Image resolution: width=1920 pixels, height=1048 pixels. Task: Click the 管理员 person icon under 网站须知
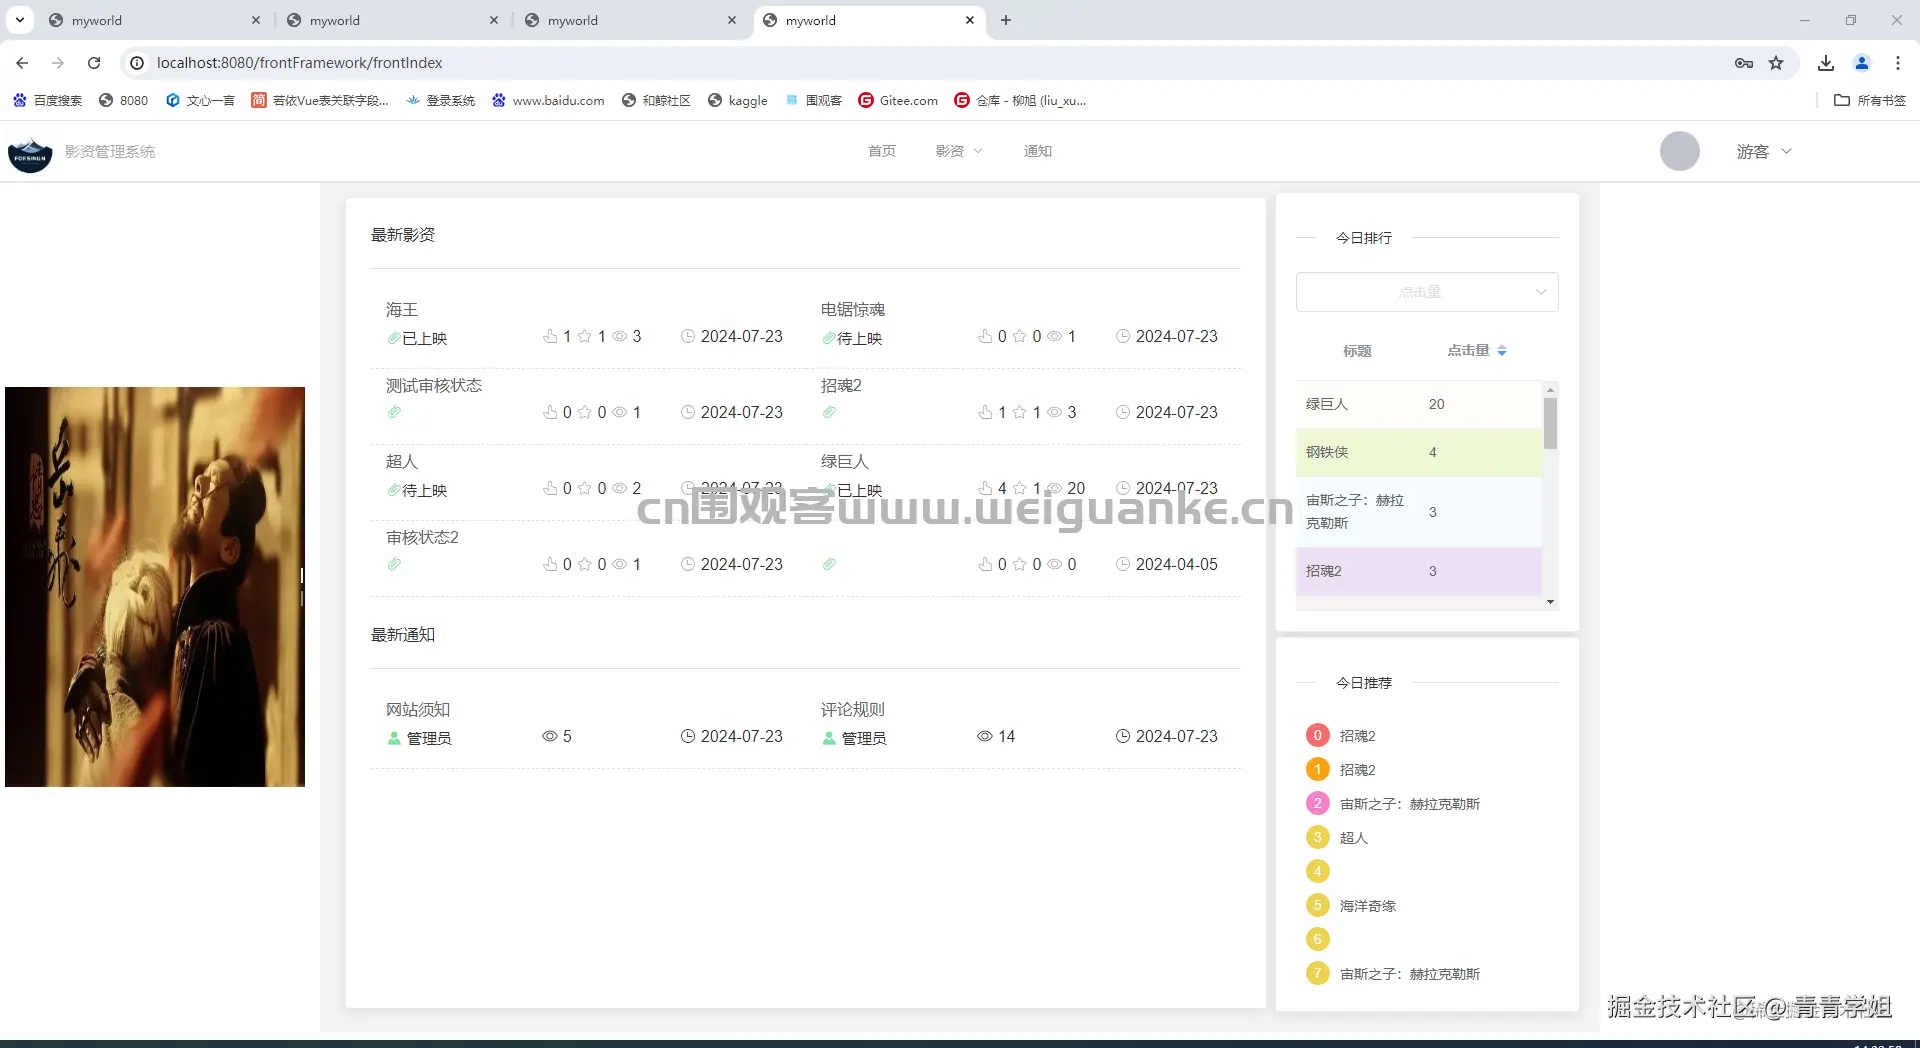point(392,738)
